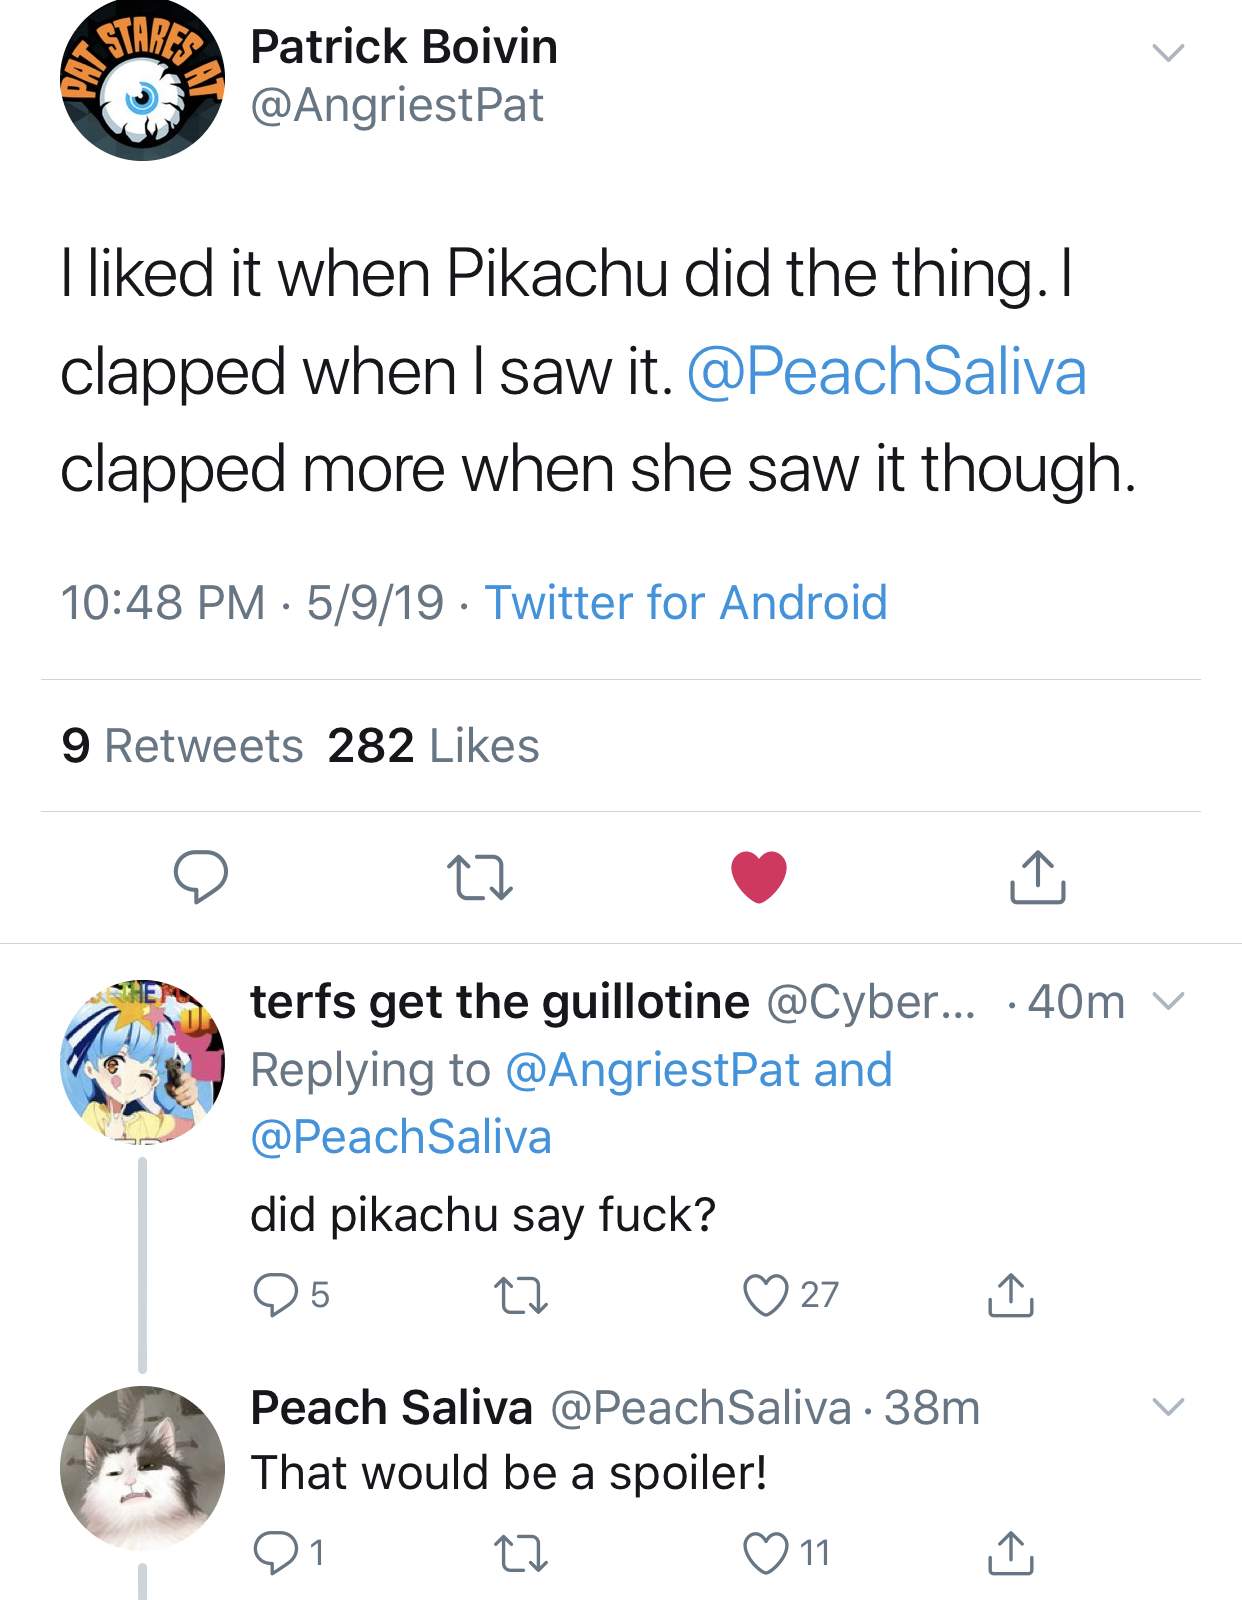Viewport: 1242px width, 1600px height.
Task: Open Patrick Boivin's profile picture
Action: tap(142, 79)
